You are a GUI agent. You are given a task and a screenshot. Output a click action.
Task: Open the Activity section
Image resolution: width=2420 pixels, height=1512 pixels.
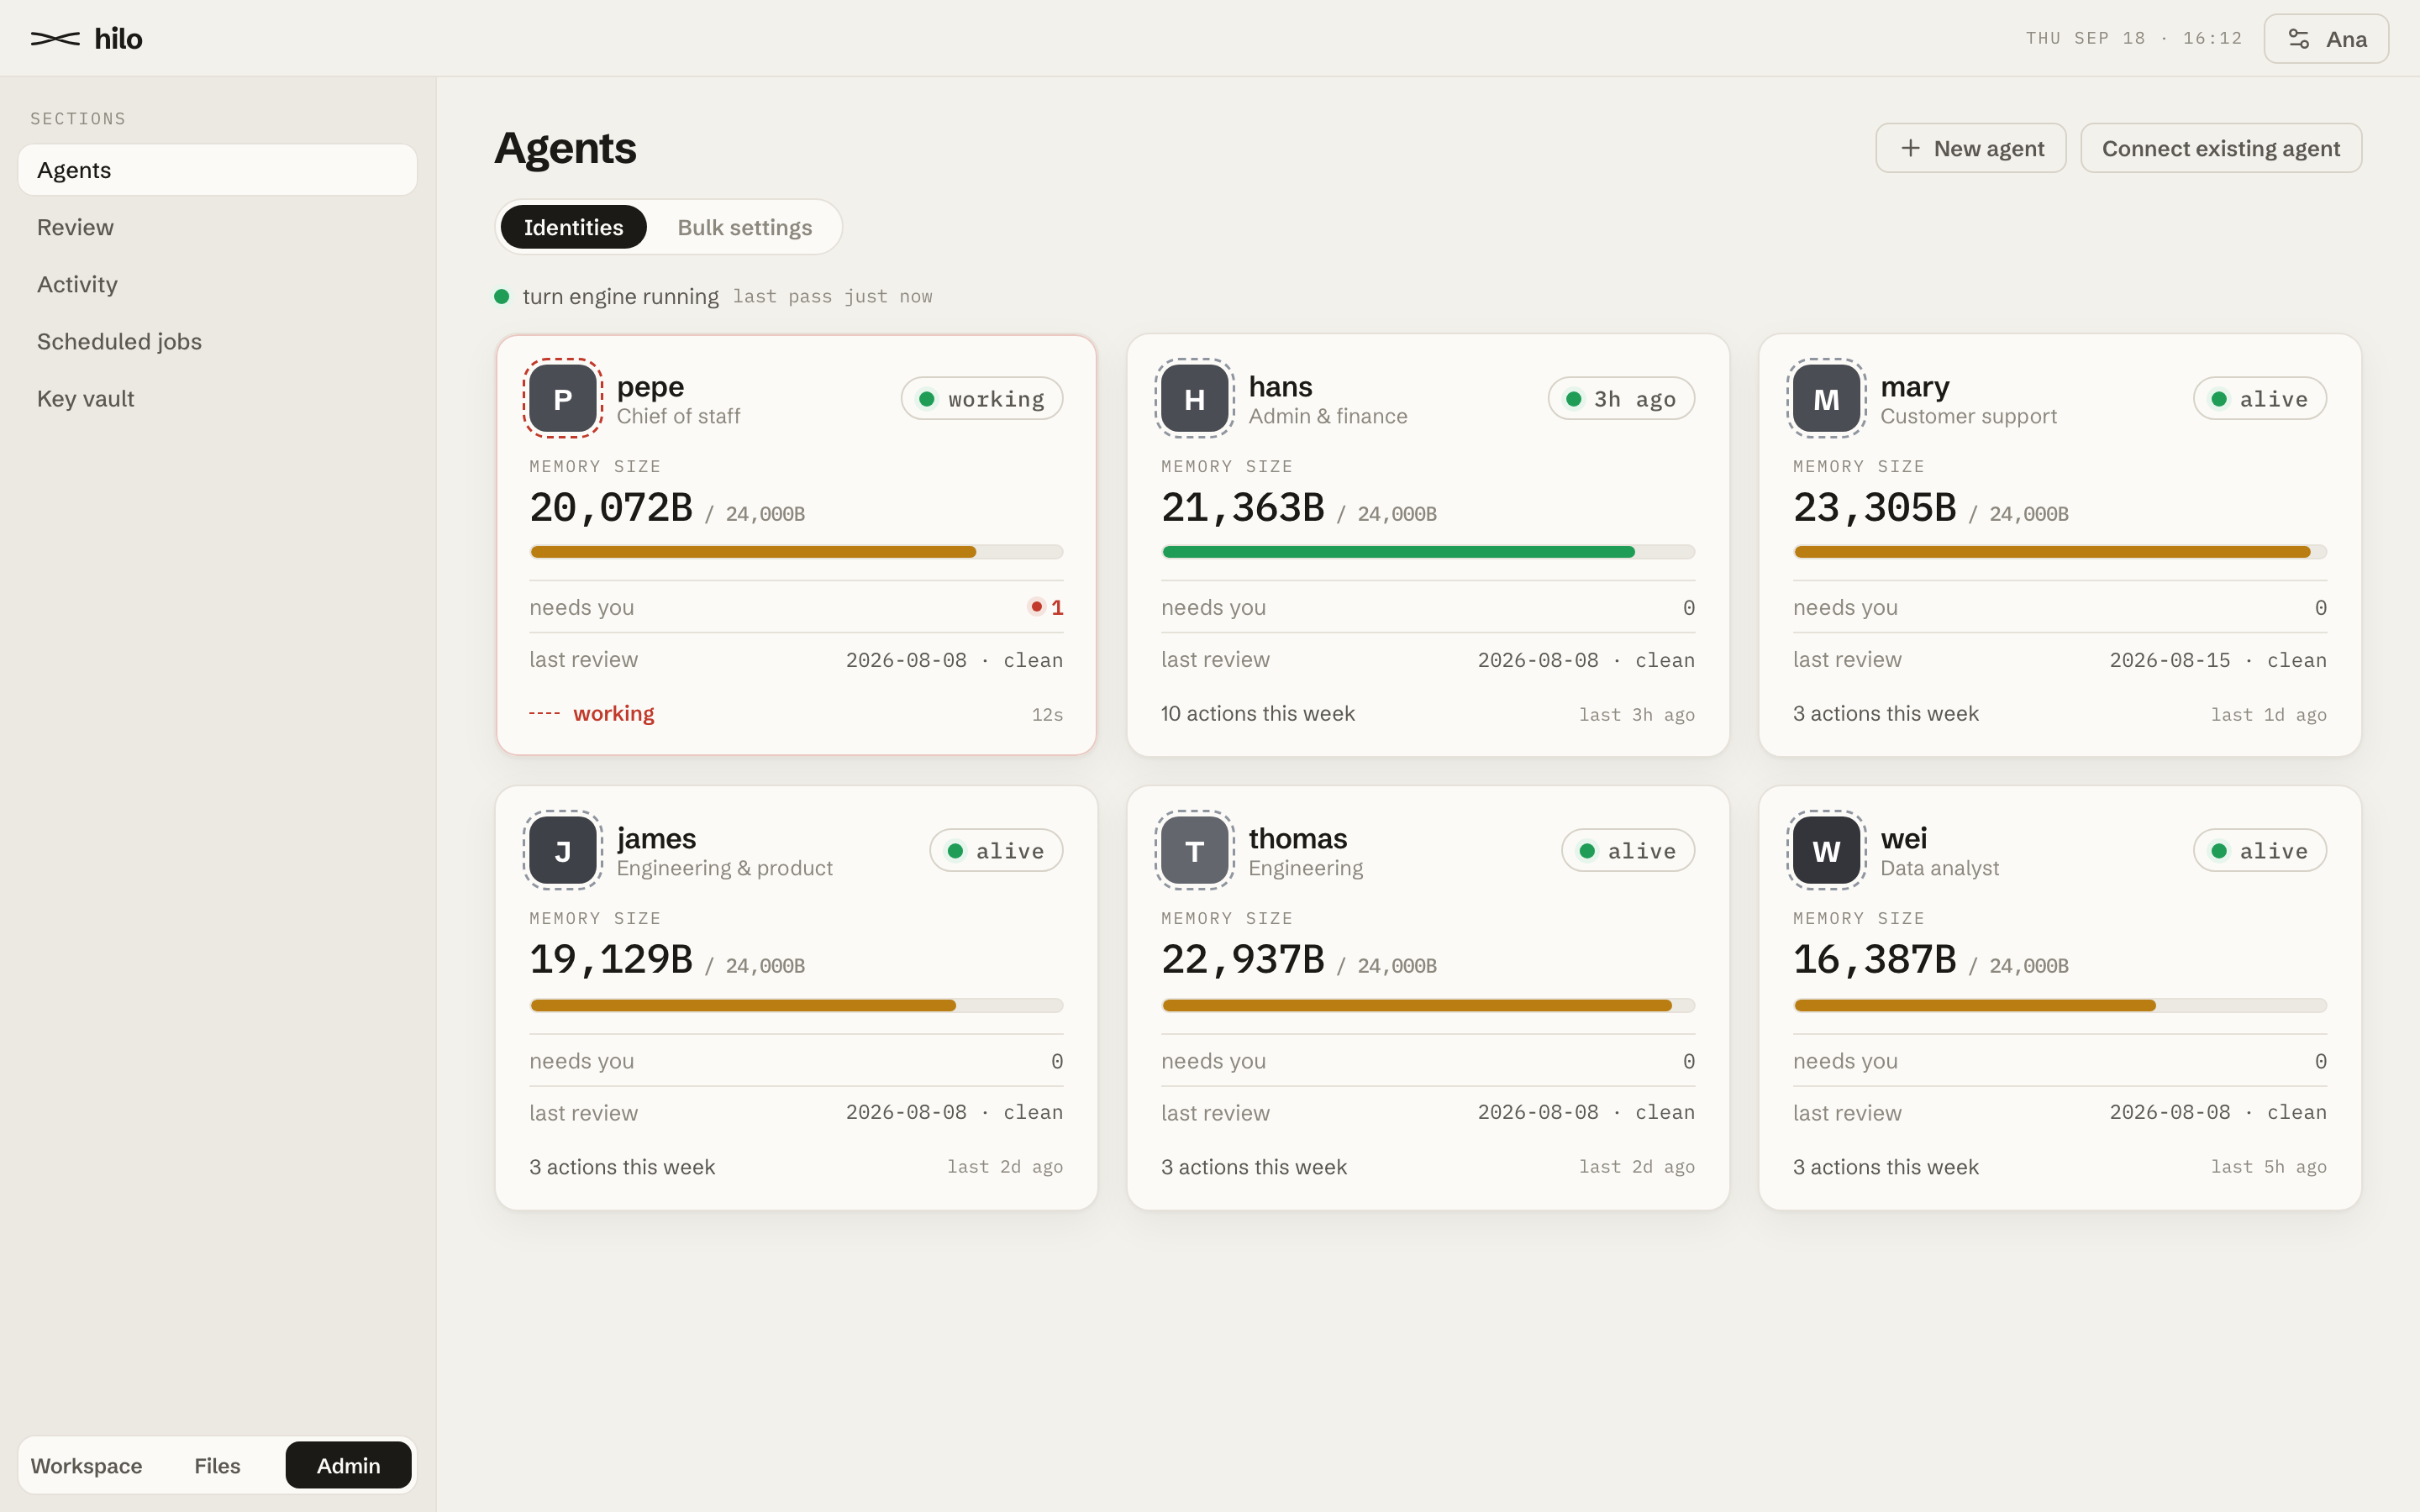tap(217, 284)
